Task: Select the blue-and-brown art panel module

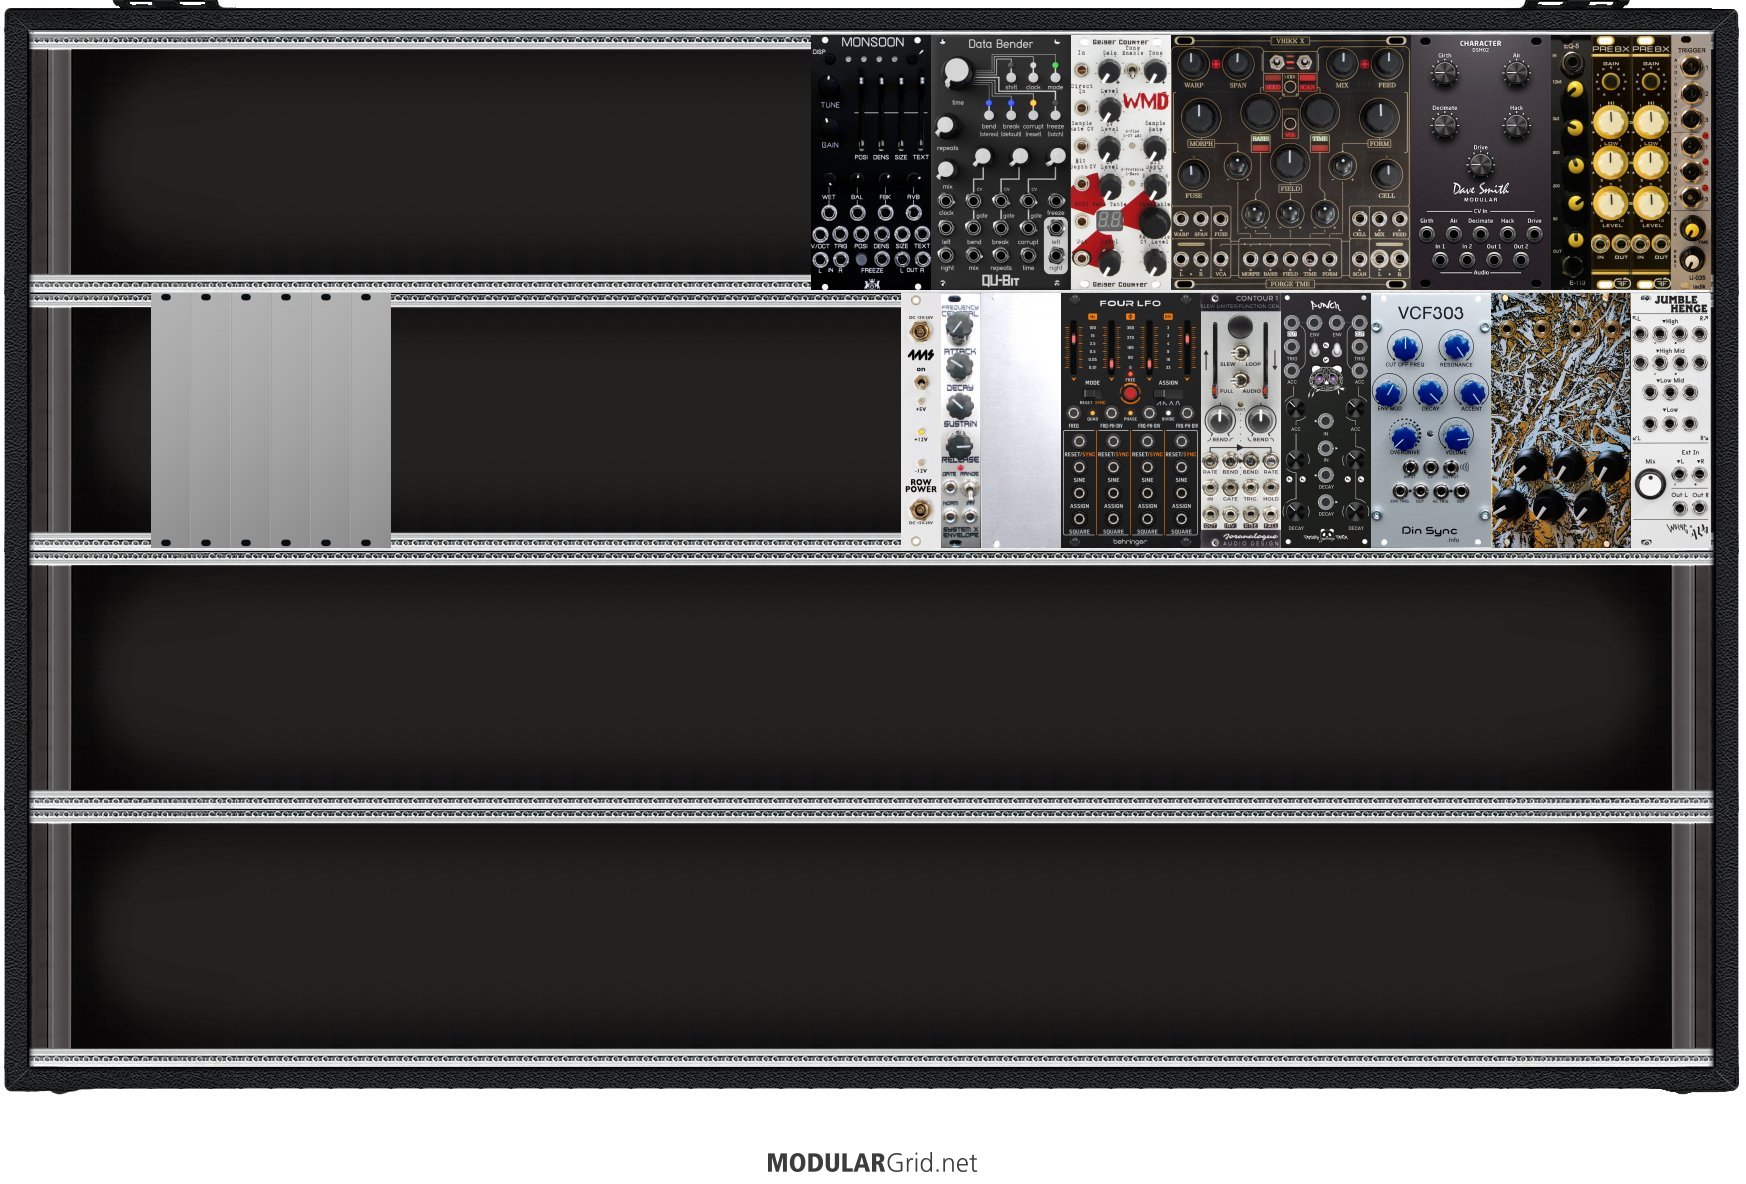Action: (1561, 420)
